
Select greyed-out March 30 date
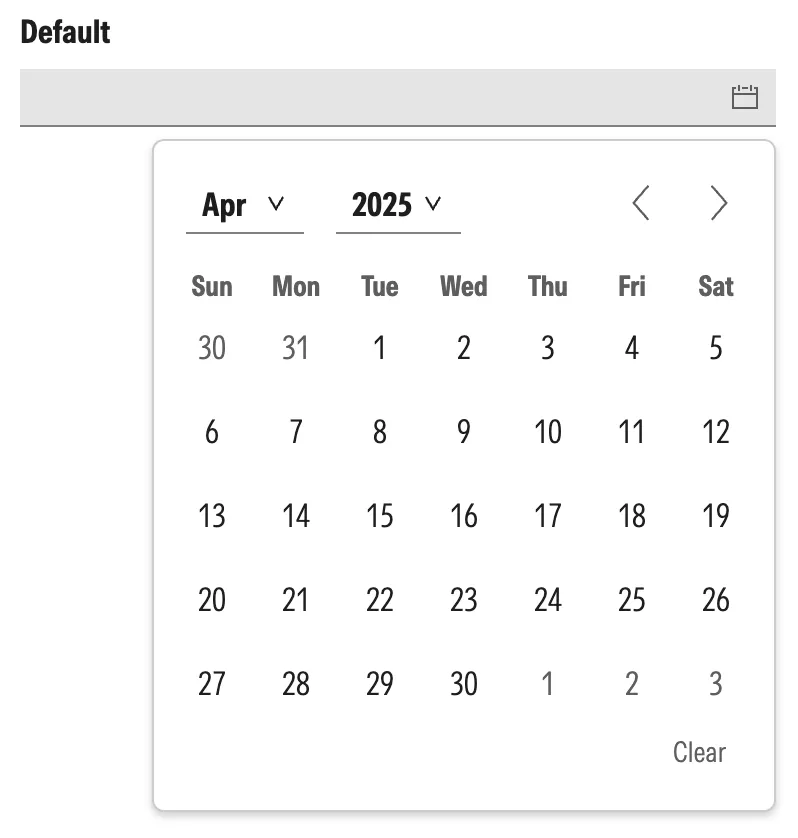(212, 348)
